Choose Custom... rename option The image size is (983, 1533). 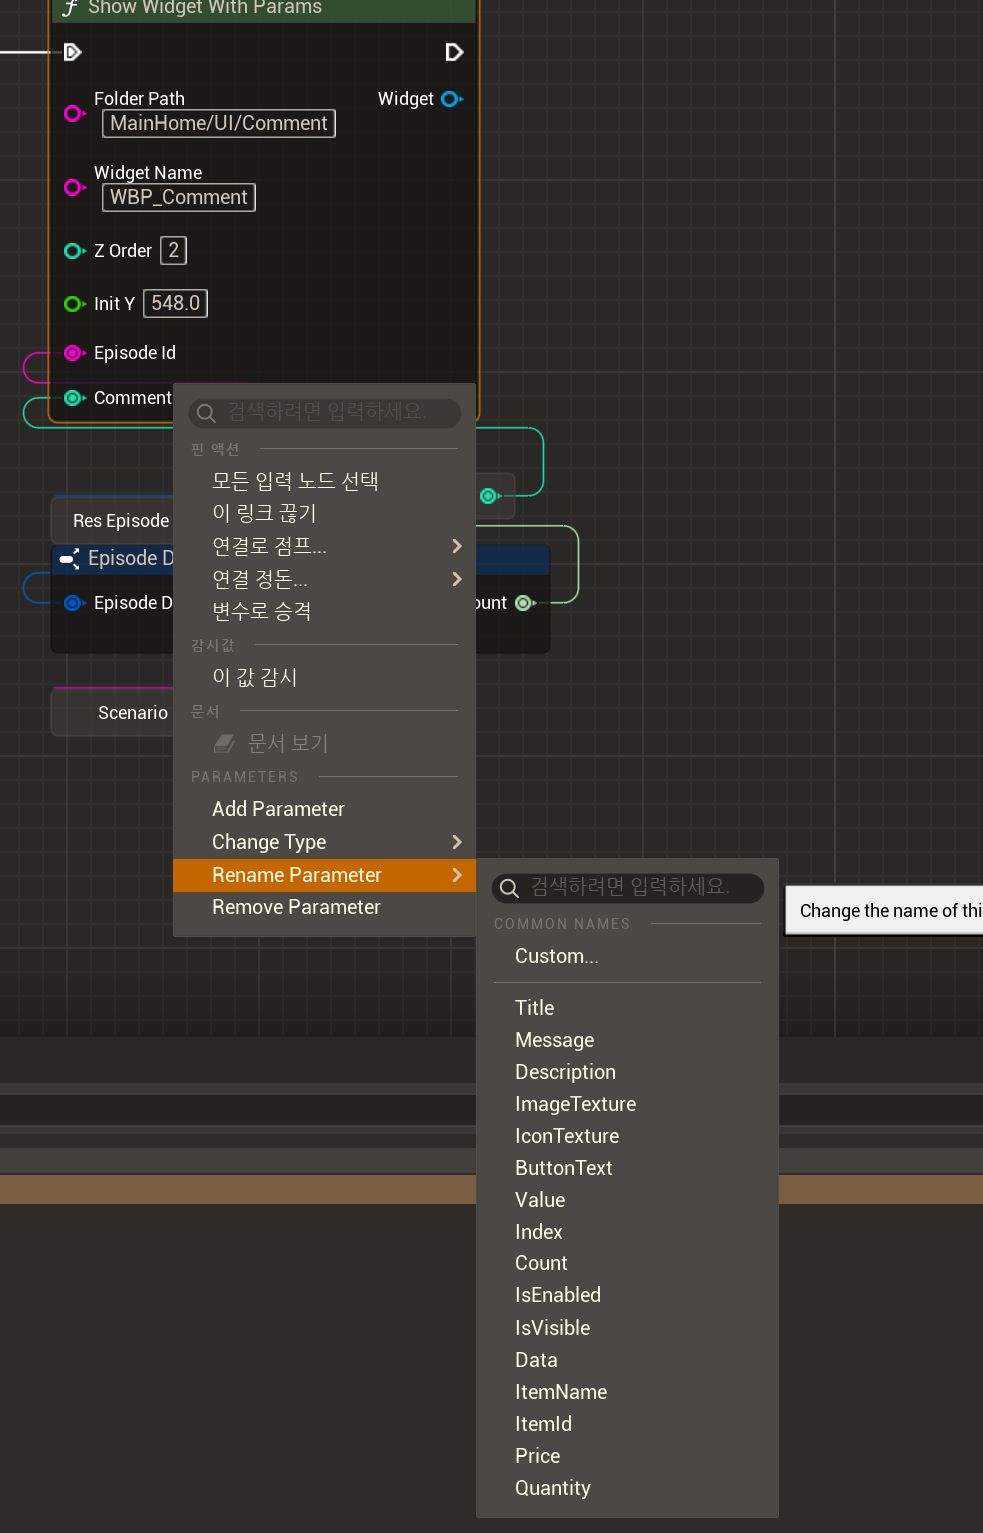pos(557,956)
